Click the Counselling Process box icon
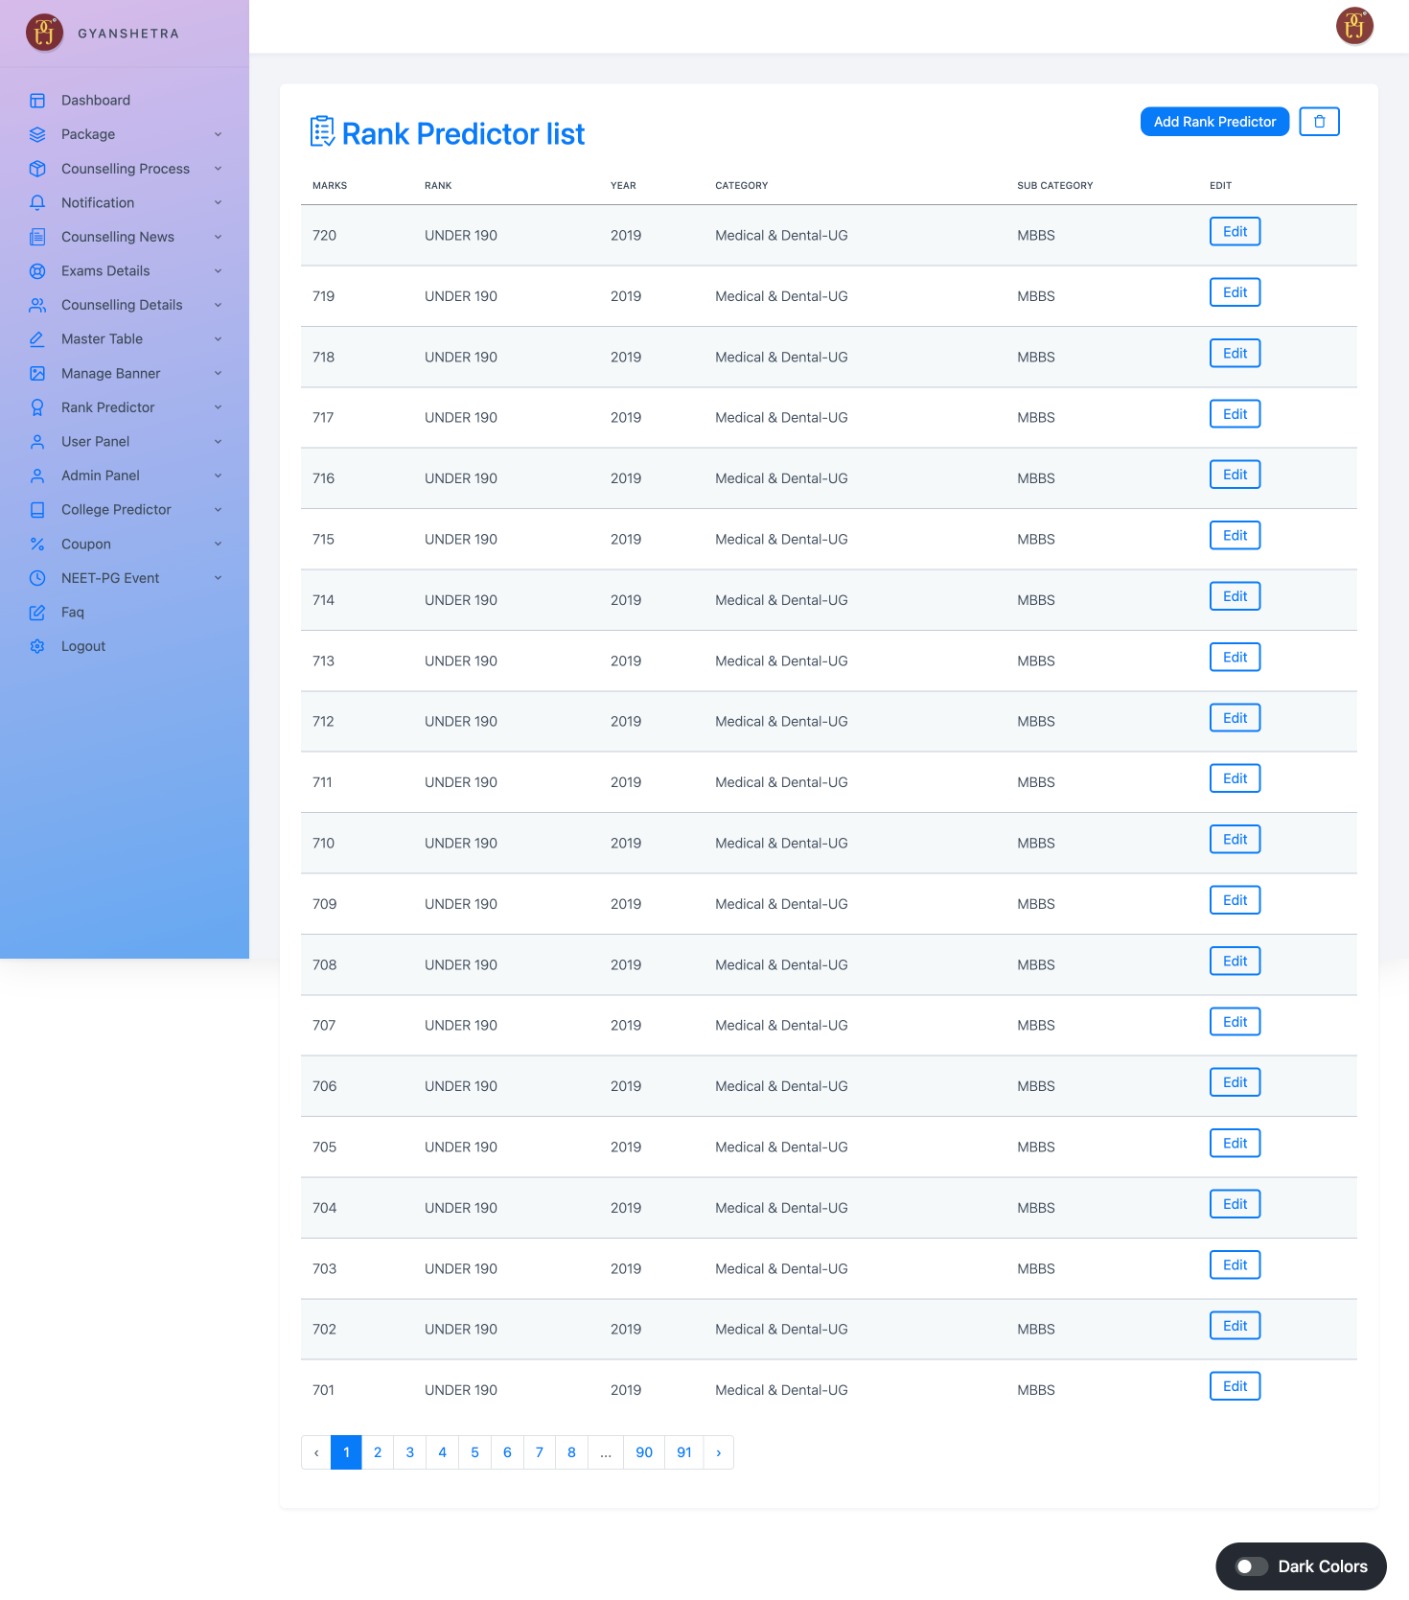The height and width of the screenshot is (1600, 1409). 37,168
